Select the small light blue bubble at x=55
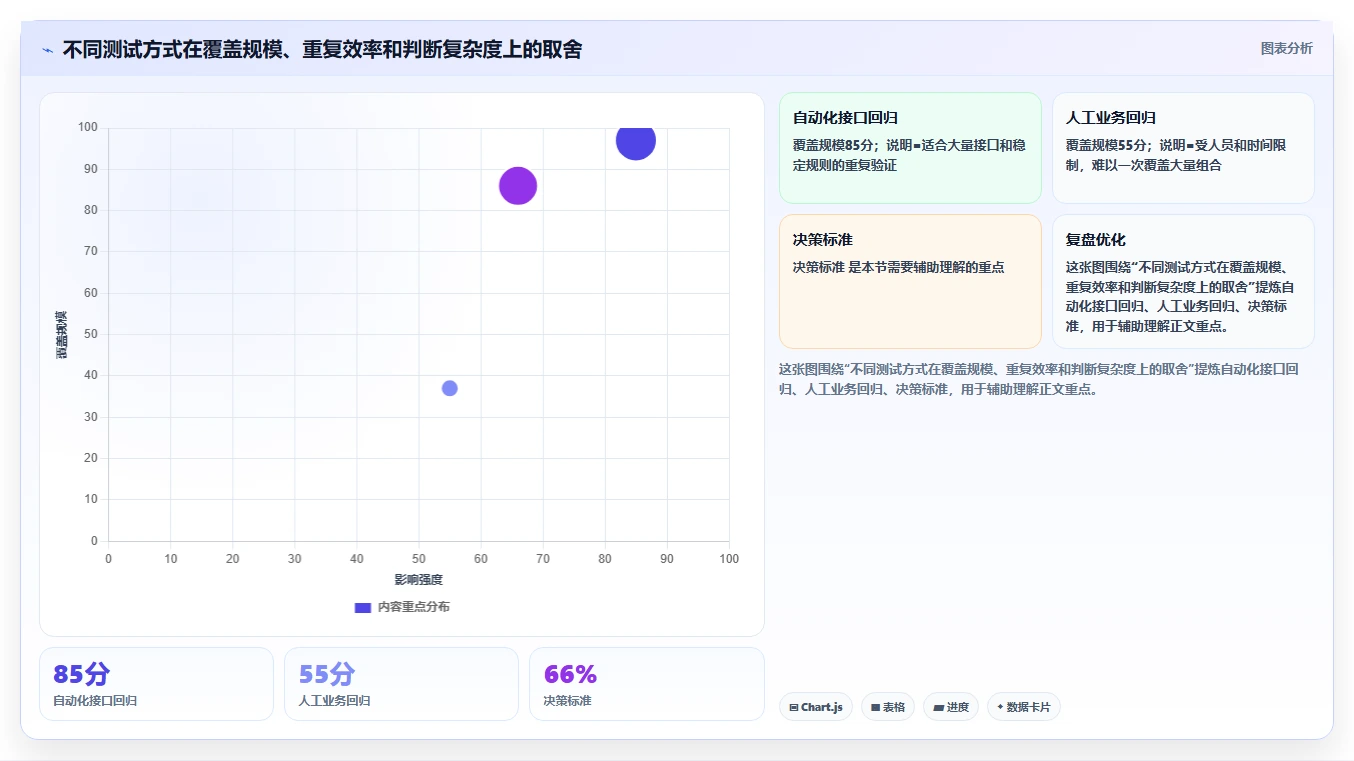 coord(450,388)
